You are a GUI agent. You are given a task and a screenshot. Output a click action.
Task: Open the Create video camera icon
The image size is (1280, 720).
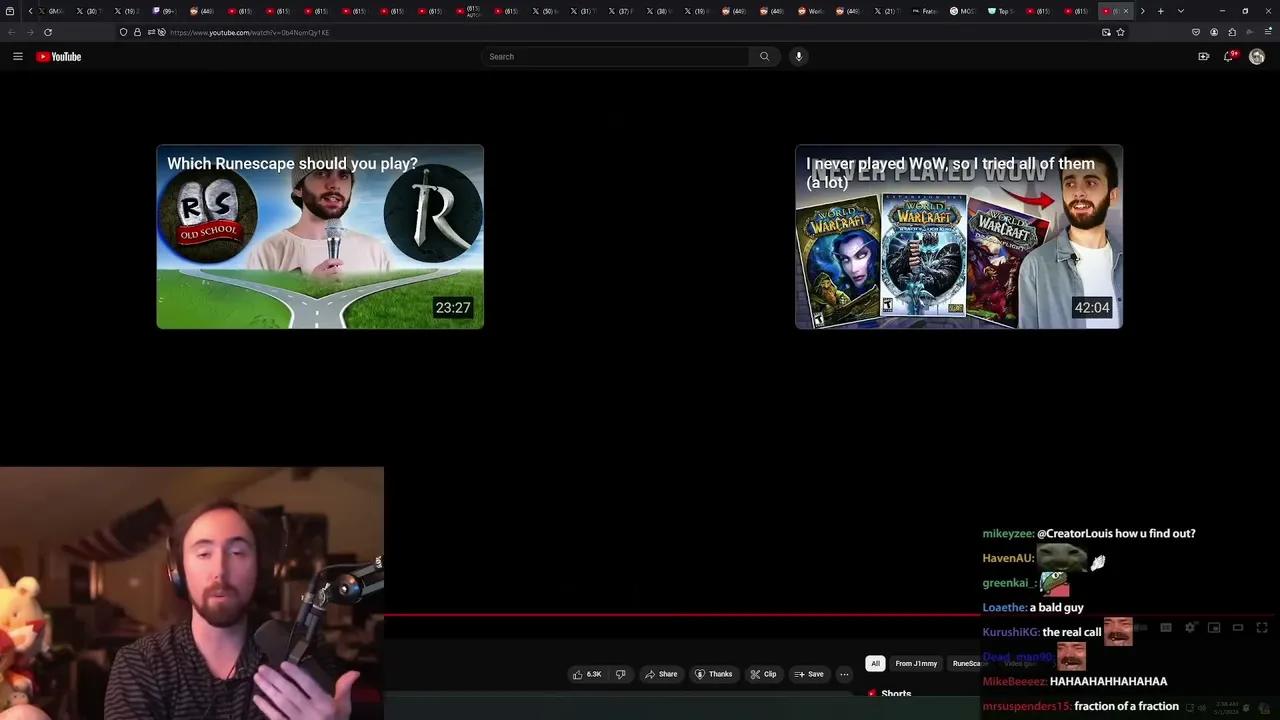click(x=1204, y=57)
